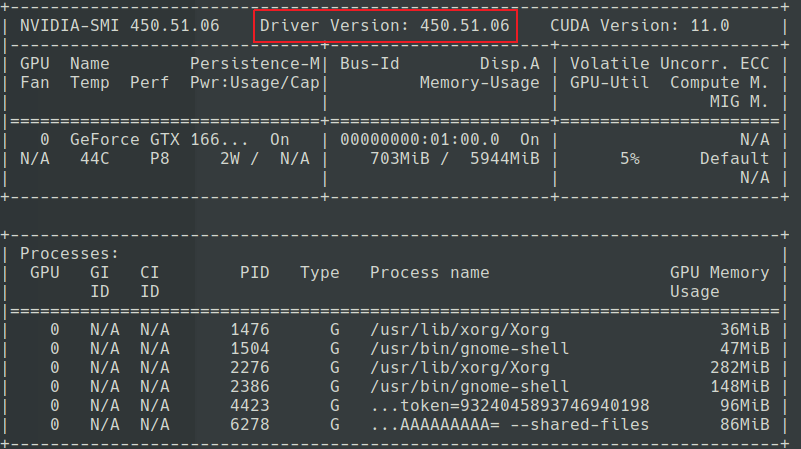Click the --shared-files process entry
This screenshot has width=801, height=449.
510,424
